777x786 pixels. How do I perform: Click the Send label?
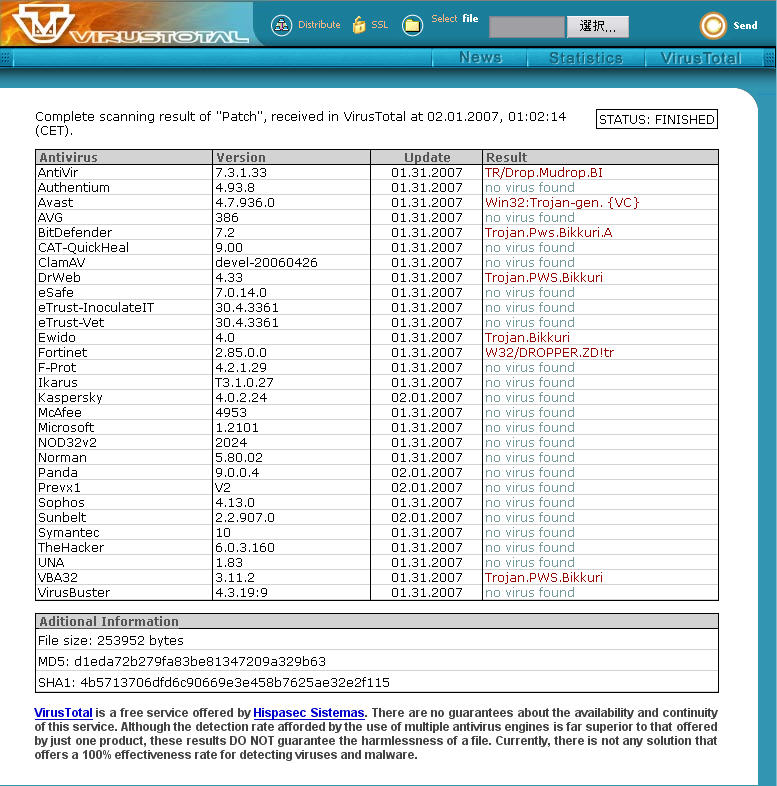745,26
